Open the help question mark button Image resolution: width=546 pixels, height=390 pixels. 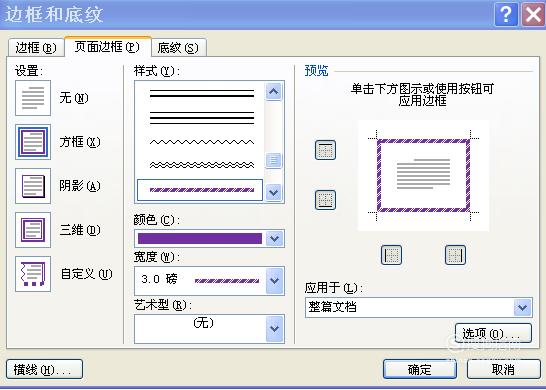[506, 15]
